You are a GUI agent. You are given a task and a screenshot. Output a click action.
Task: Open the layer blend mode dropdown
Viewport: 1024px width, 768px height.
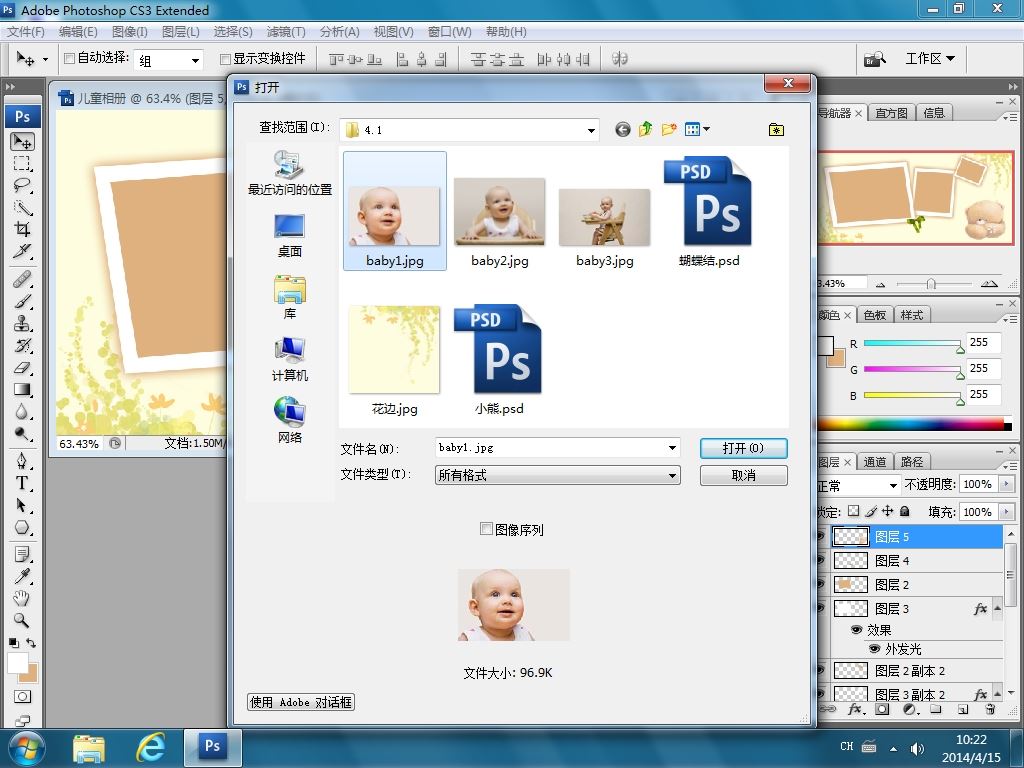coord(893,485)
